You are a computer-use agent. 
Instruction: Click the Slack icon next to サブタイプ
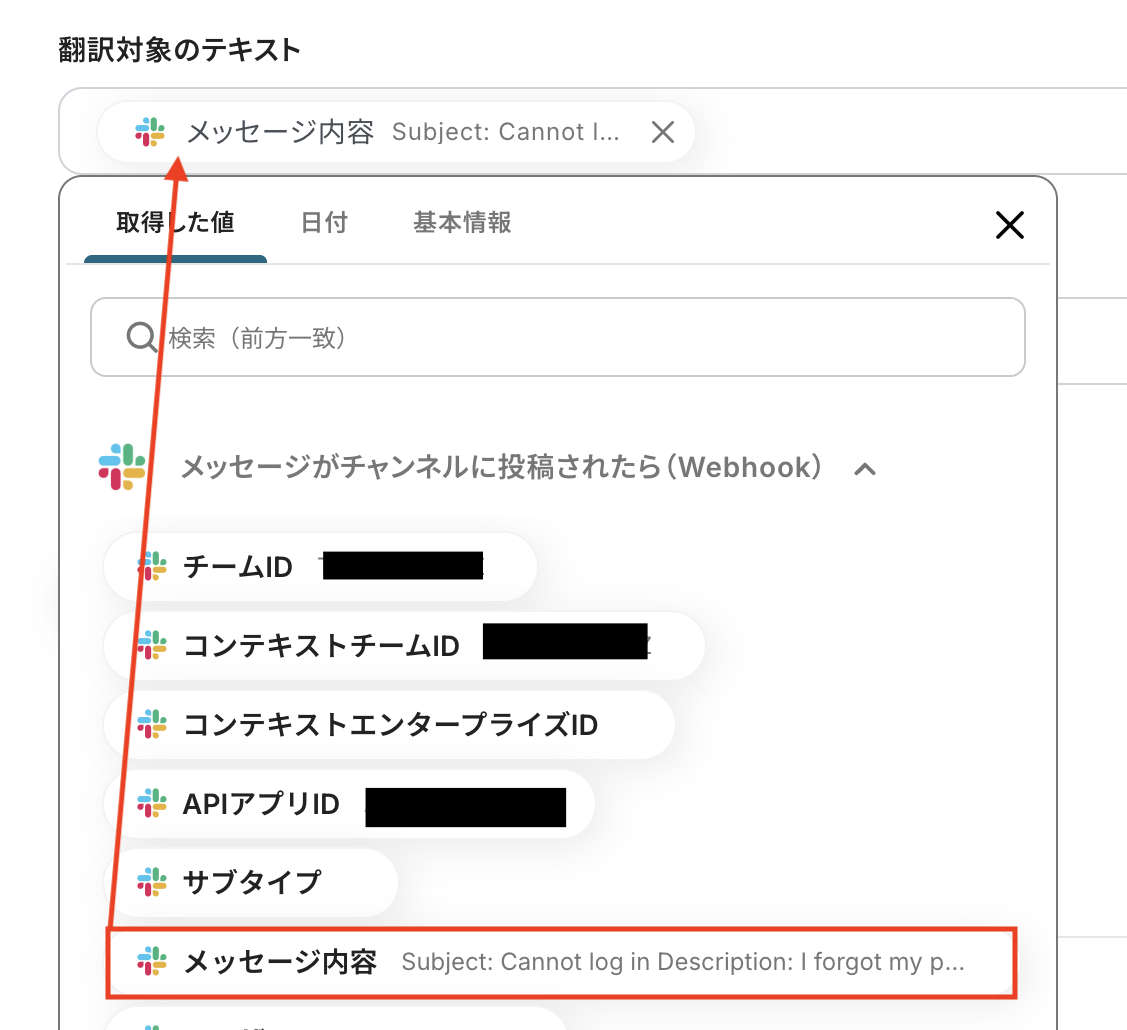[150, 882]
